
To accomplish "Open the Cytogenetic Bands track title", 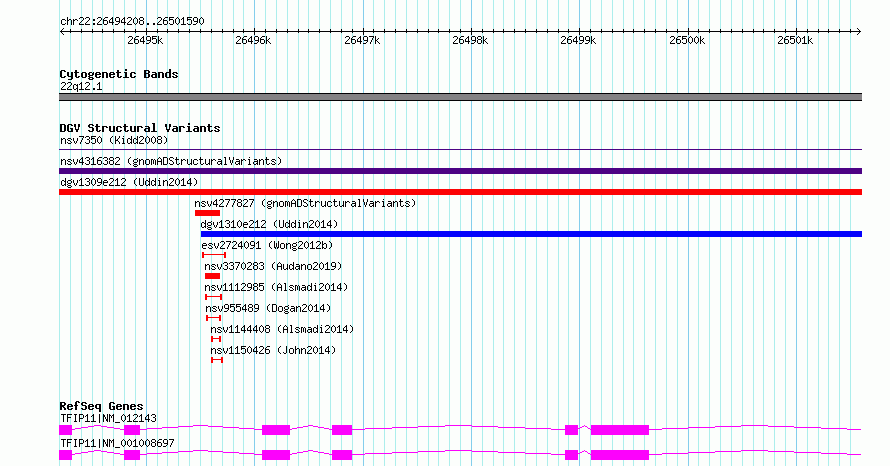I will (x=119, y=74).
